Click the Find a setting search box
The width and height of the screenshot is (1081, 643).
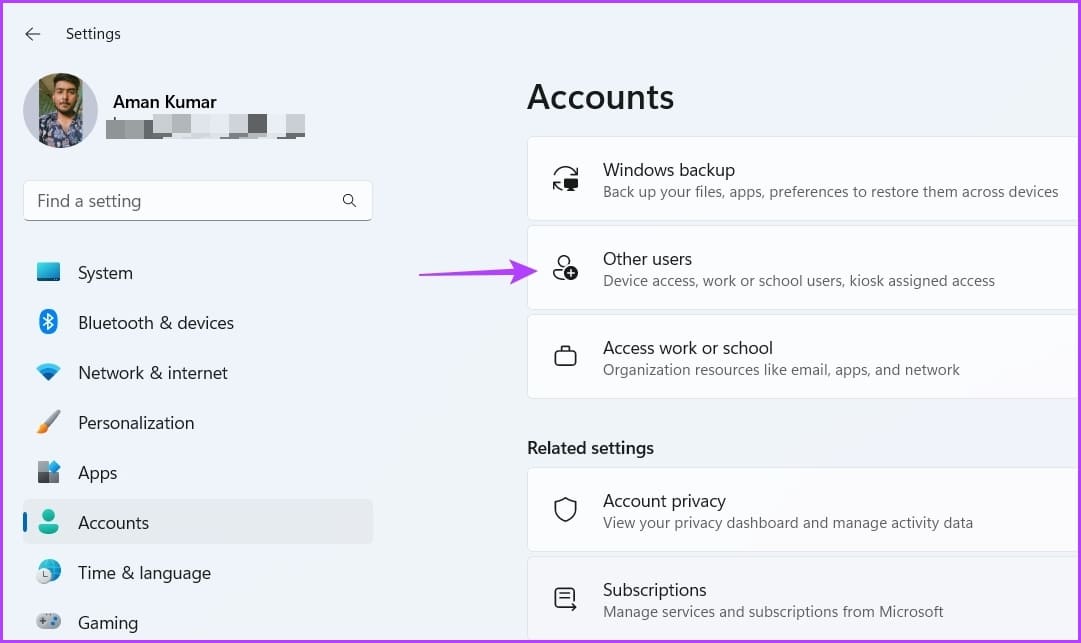(198, 201)
